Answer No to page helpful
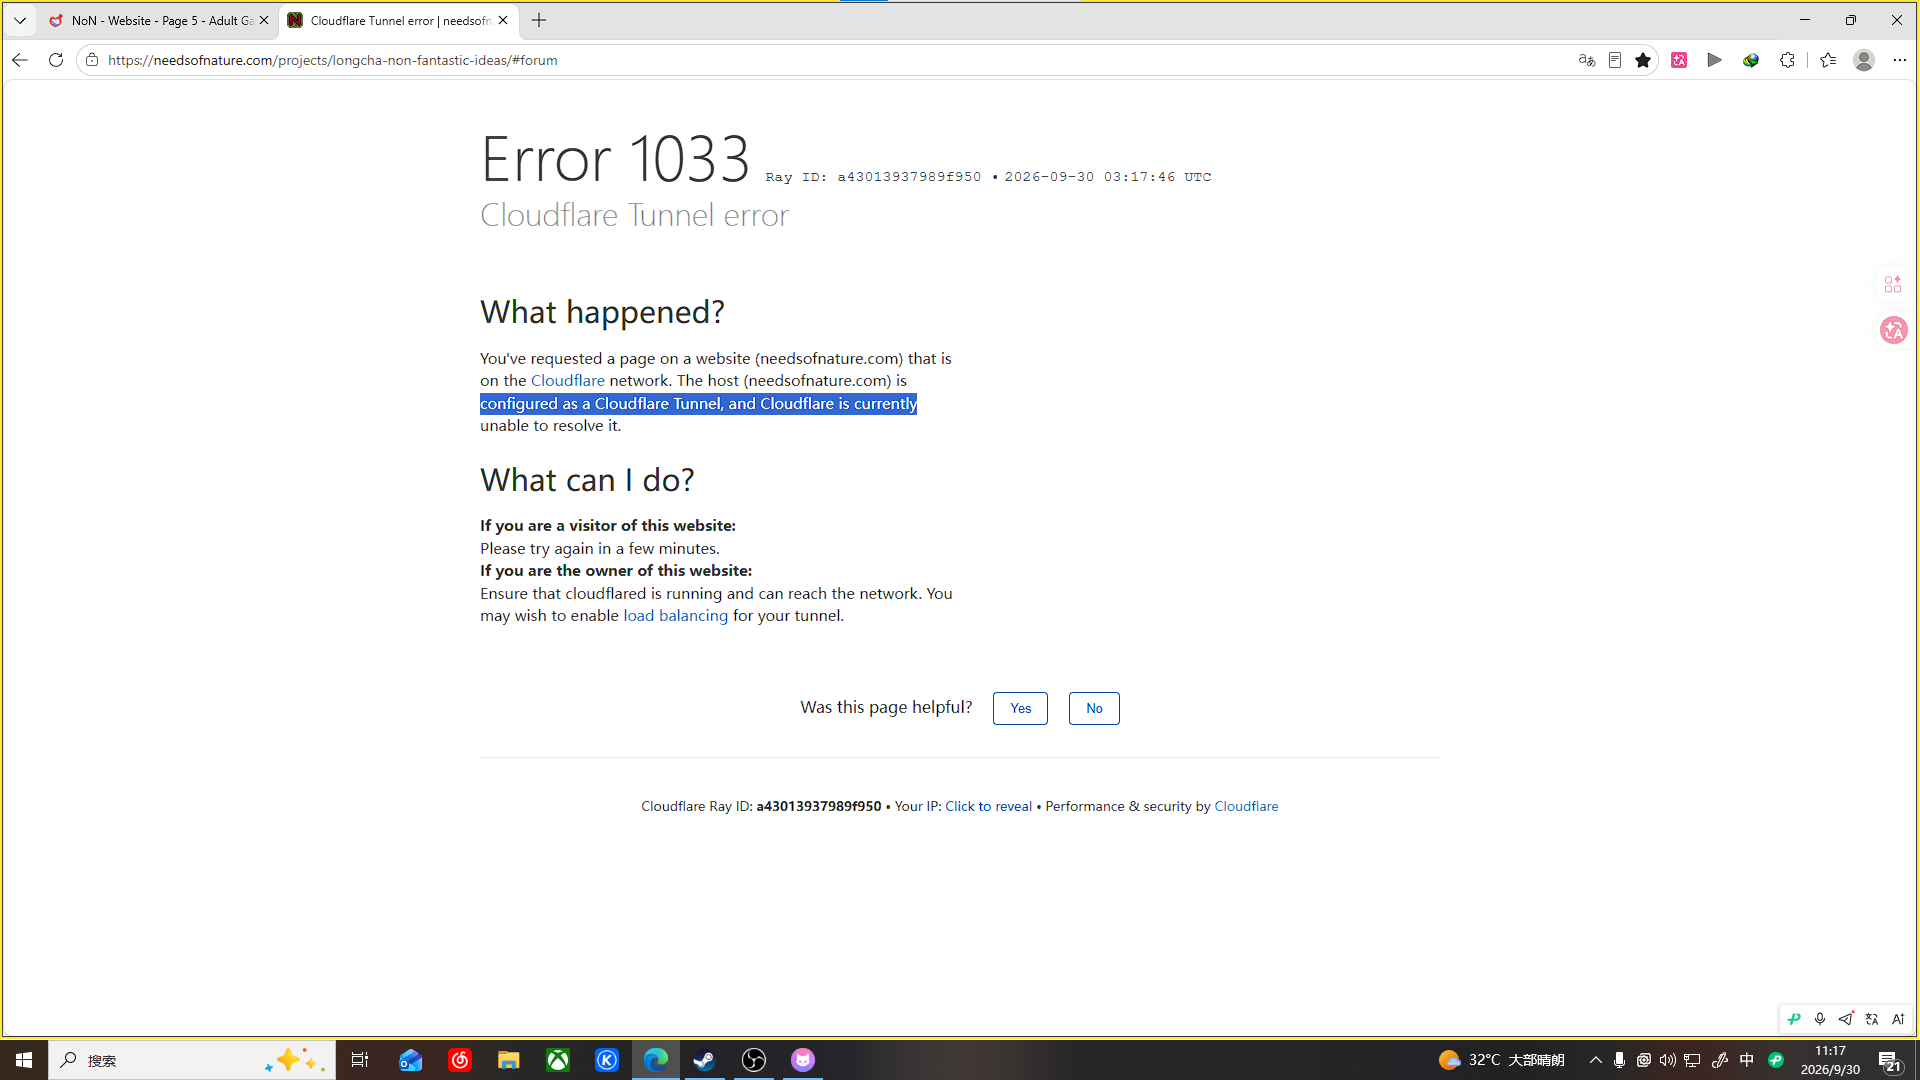This screenshot has width=1920, height=1080. [1094, 708]
